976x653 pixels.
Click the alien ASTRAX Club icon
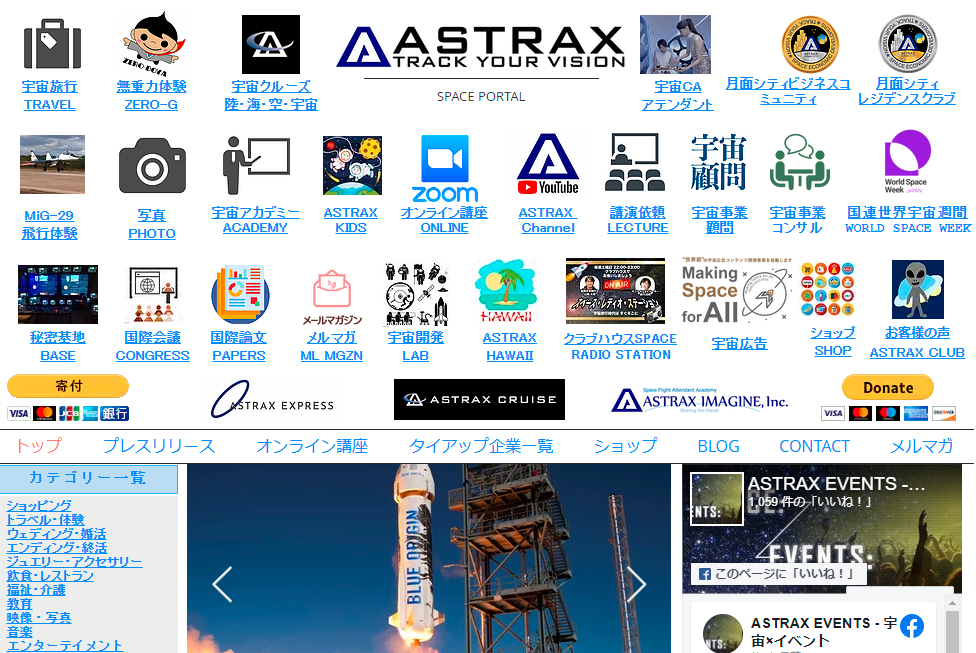tap(917, 289)
